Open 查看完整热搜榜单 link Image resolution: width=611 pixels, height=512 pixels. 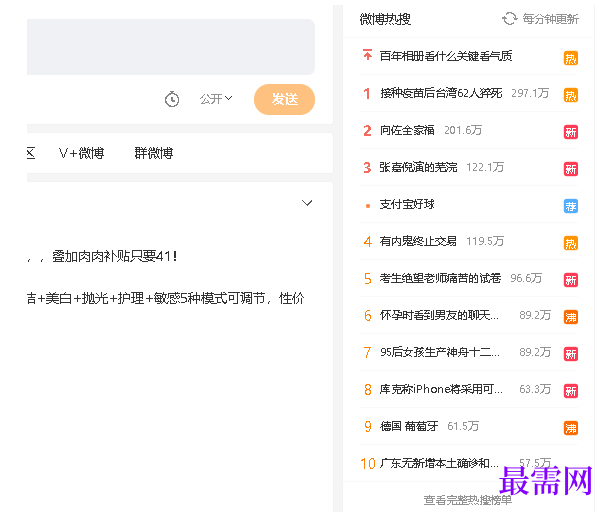coord(468,500)
